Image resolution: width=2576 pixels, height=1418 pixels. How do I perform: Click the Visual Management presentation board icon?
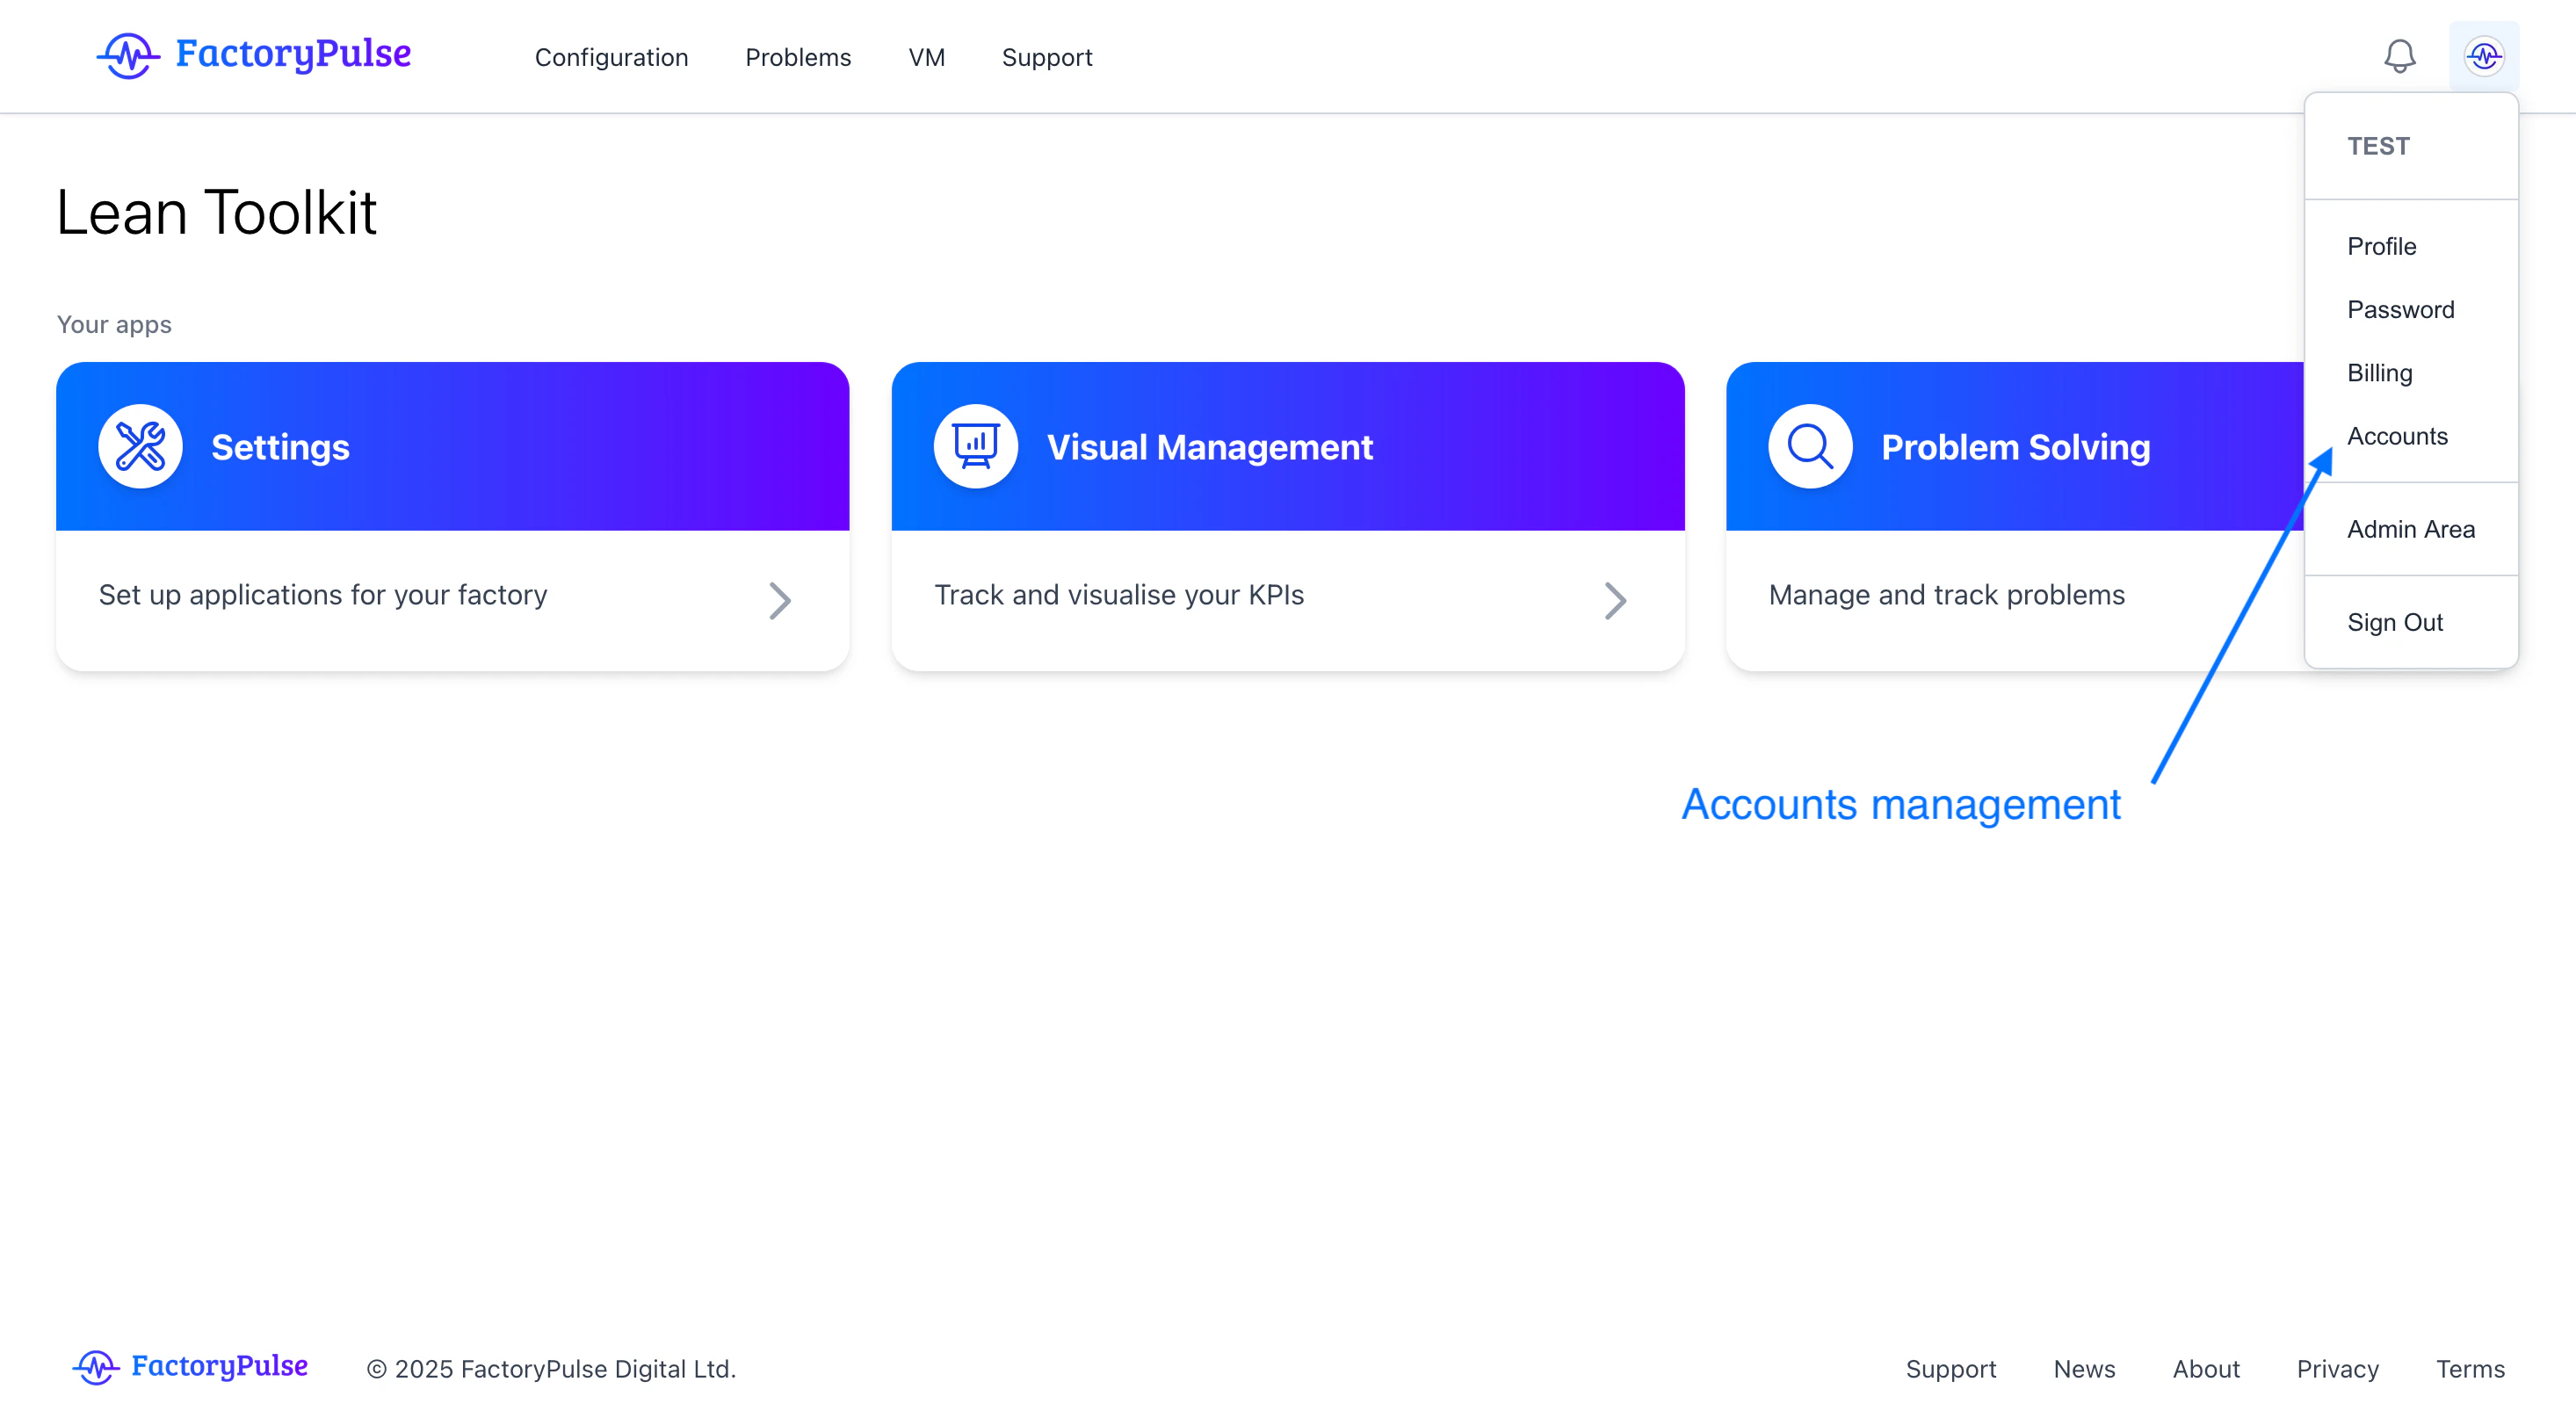coord(975,446)
